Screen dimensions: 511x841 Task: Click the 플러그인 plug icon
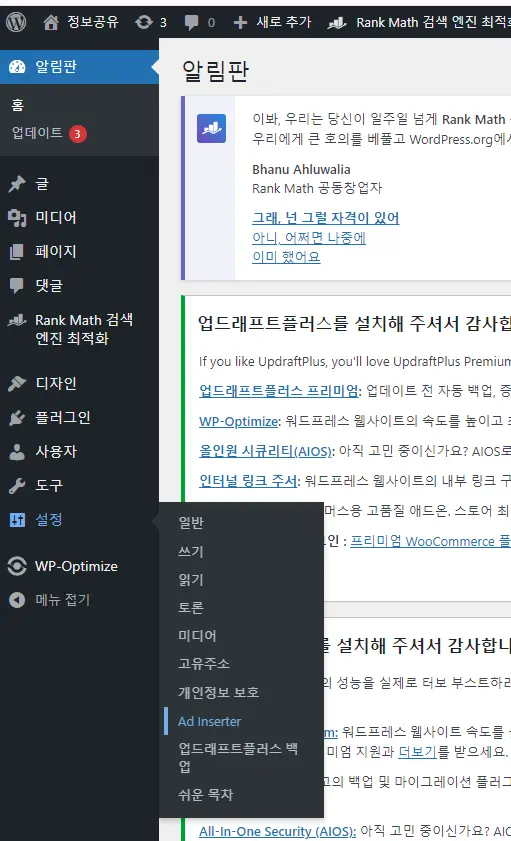coord(17,417)
